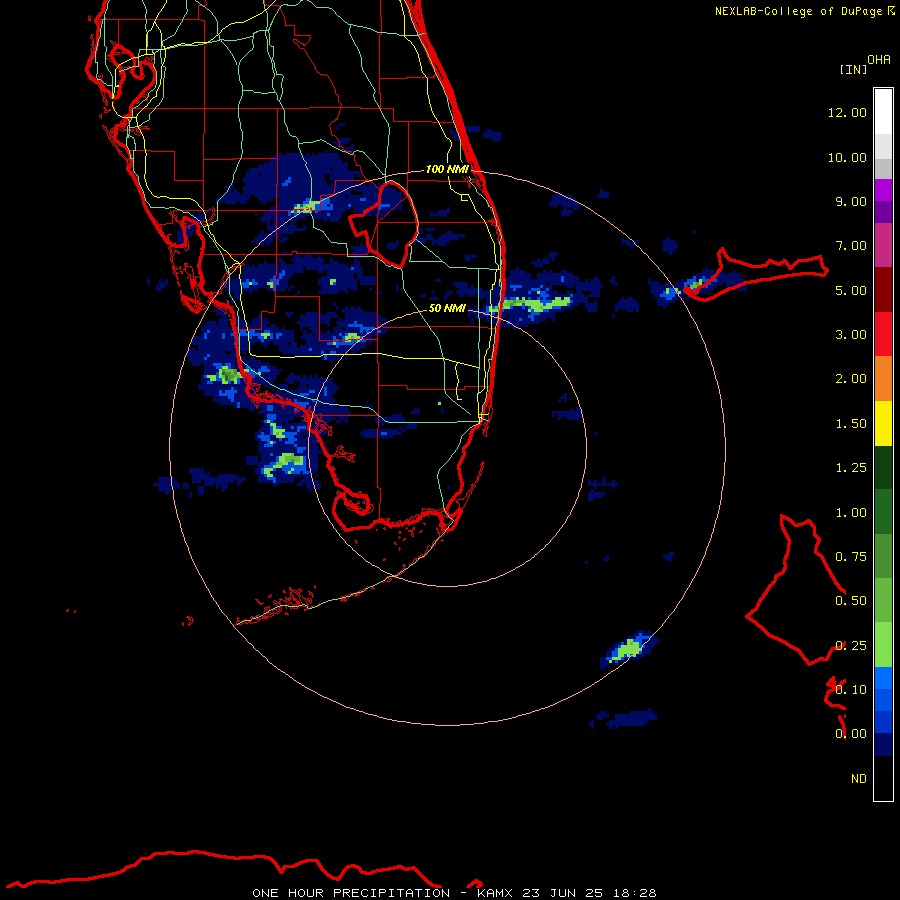Image resolution: width=900 pixels, height=900 pixels.
Task: Click the 0.75 legend value
Action: [x=851, y=557]
